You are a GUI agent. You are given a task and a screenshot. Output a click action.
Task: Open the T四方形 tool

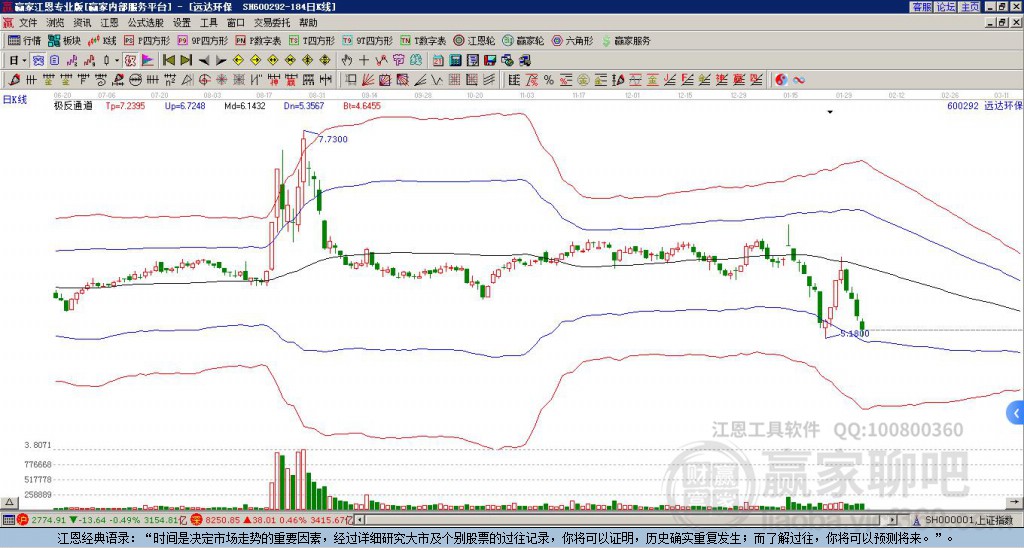[x=312, y=40]
